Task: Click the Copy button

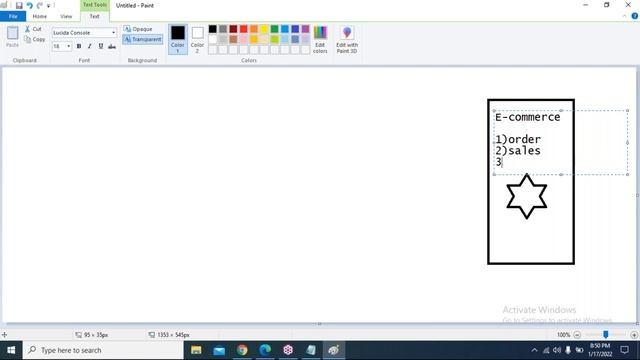Action: (x=35, y=39)
